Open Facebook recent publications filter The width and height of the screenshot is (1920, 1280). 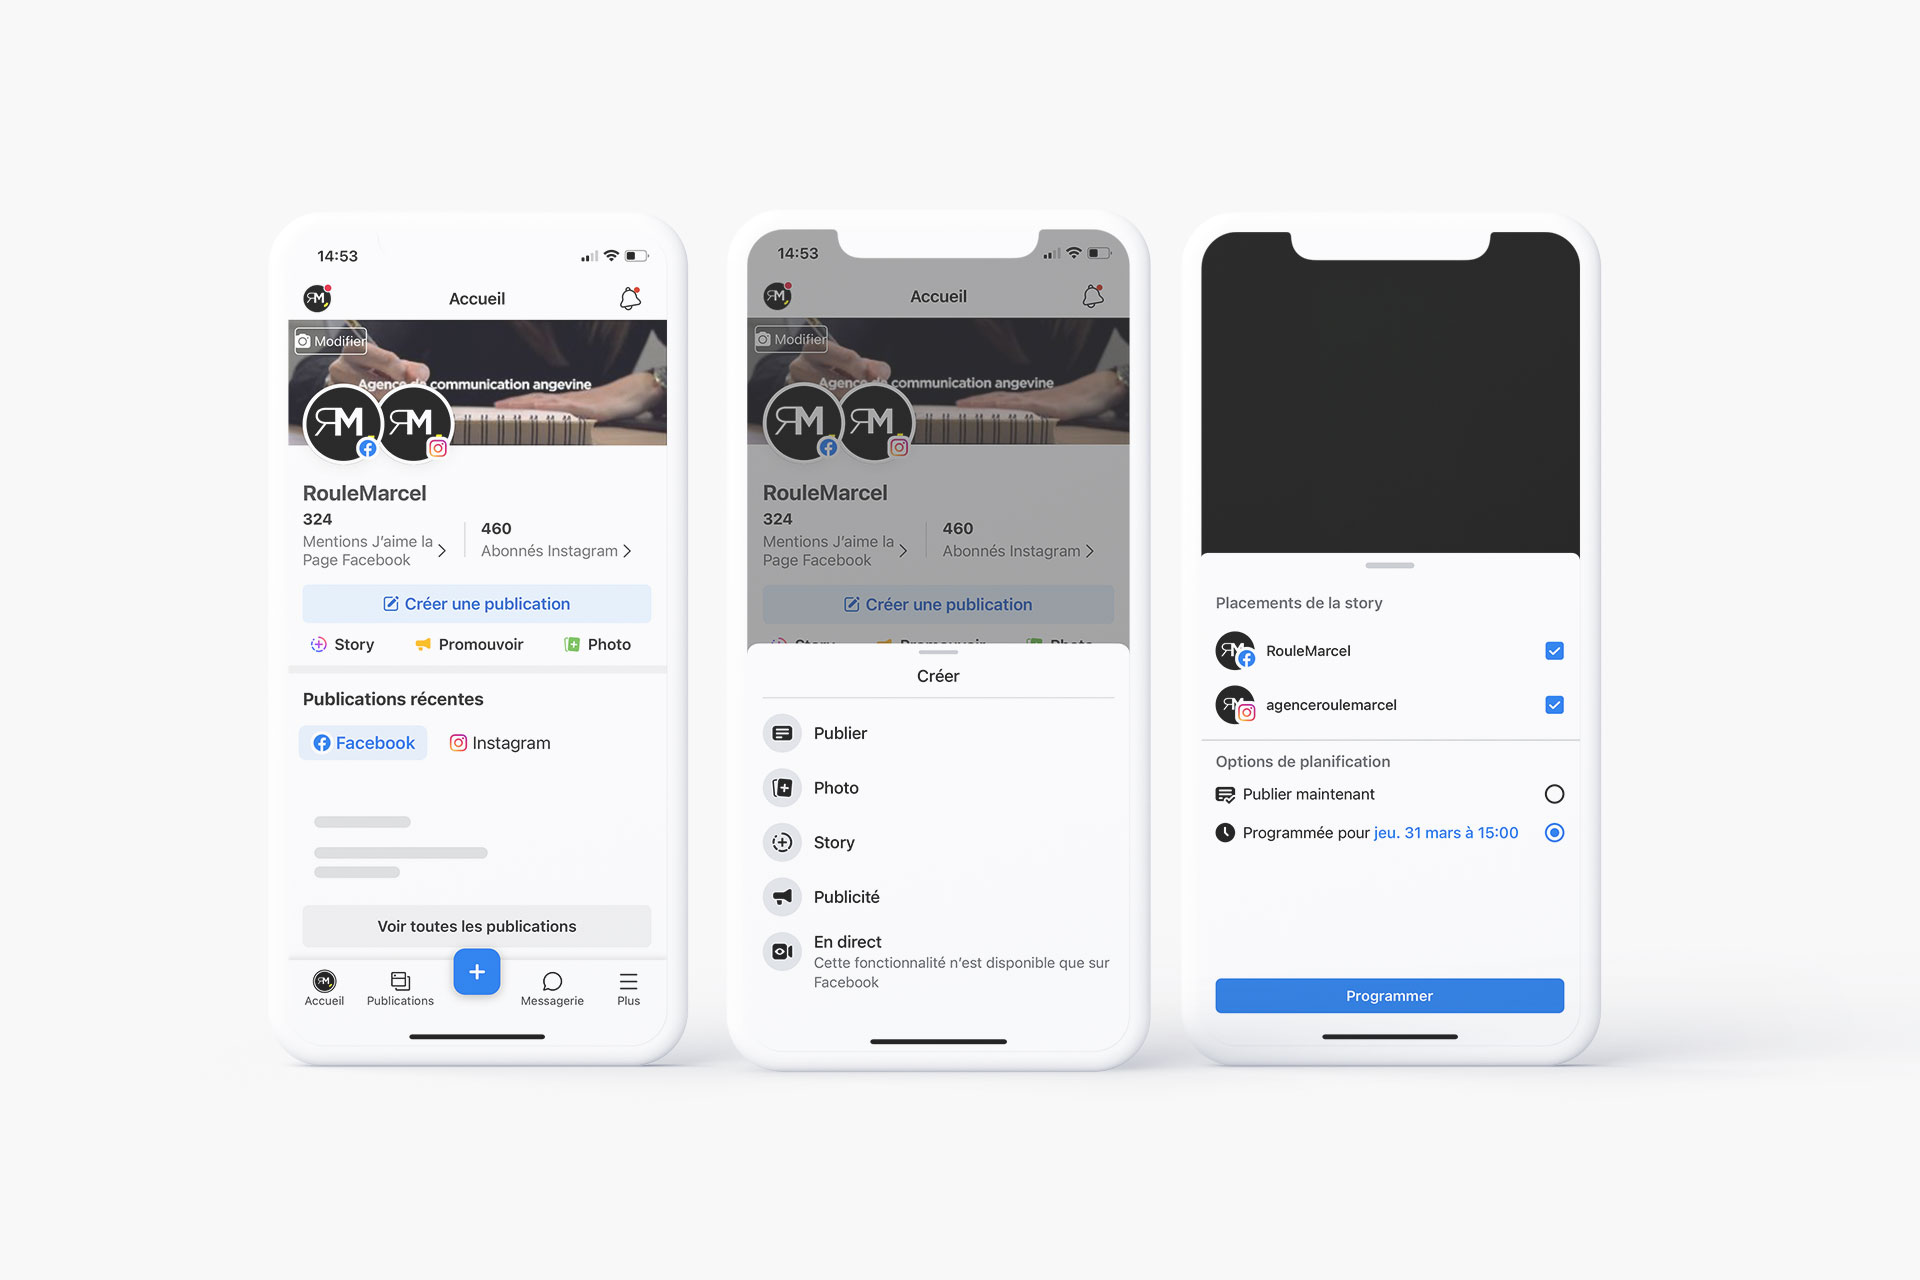(360, 743)
